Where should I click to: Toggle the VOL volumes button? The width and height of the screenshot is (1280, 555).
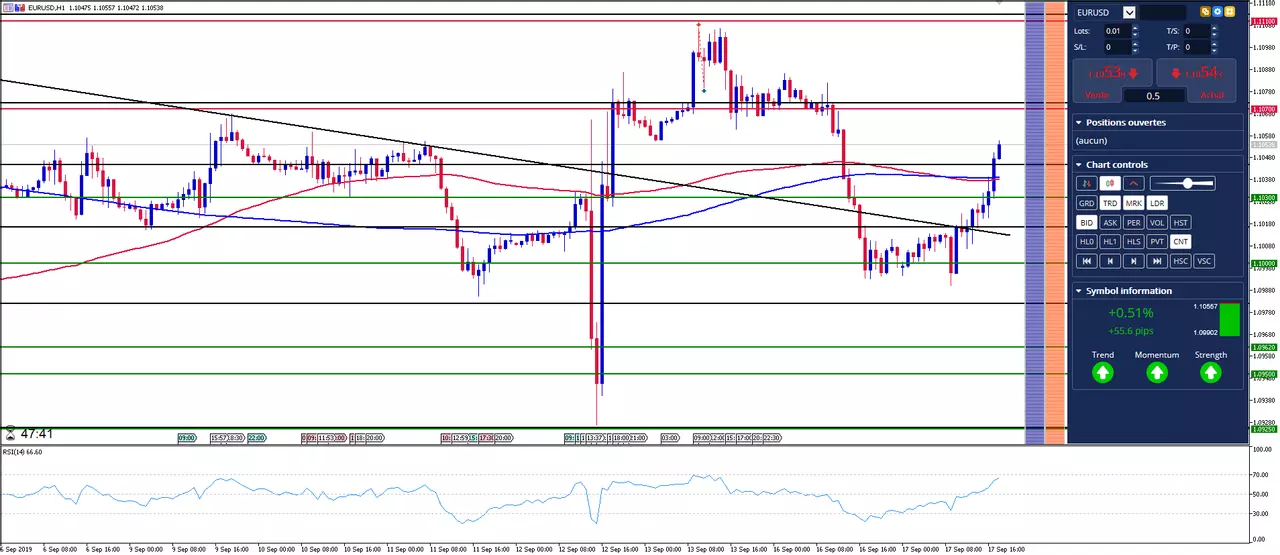[1157, 223]
